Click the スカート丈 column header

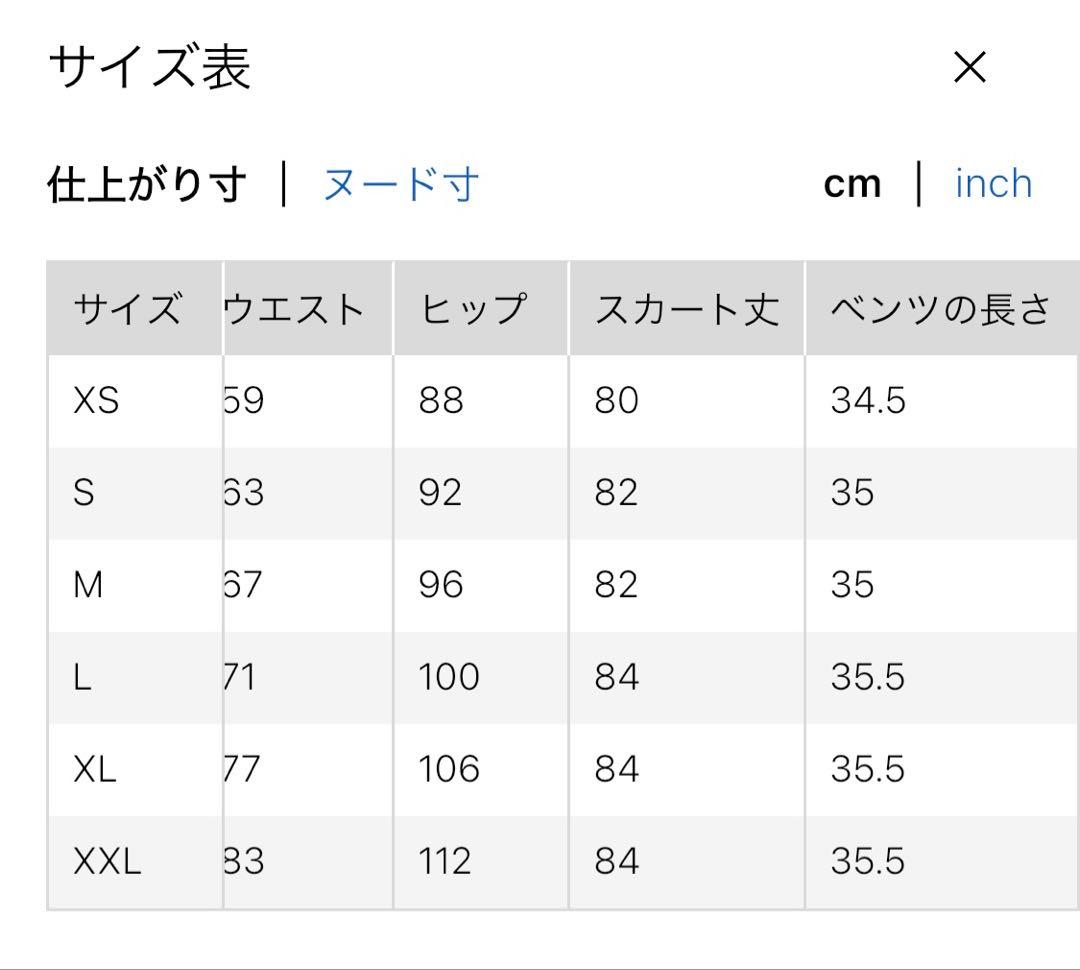pyautogui.click(x=686, y=309)
